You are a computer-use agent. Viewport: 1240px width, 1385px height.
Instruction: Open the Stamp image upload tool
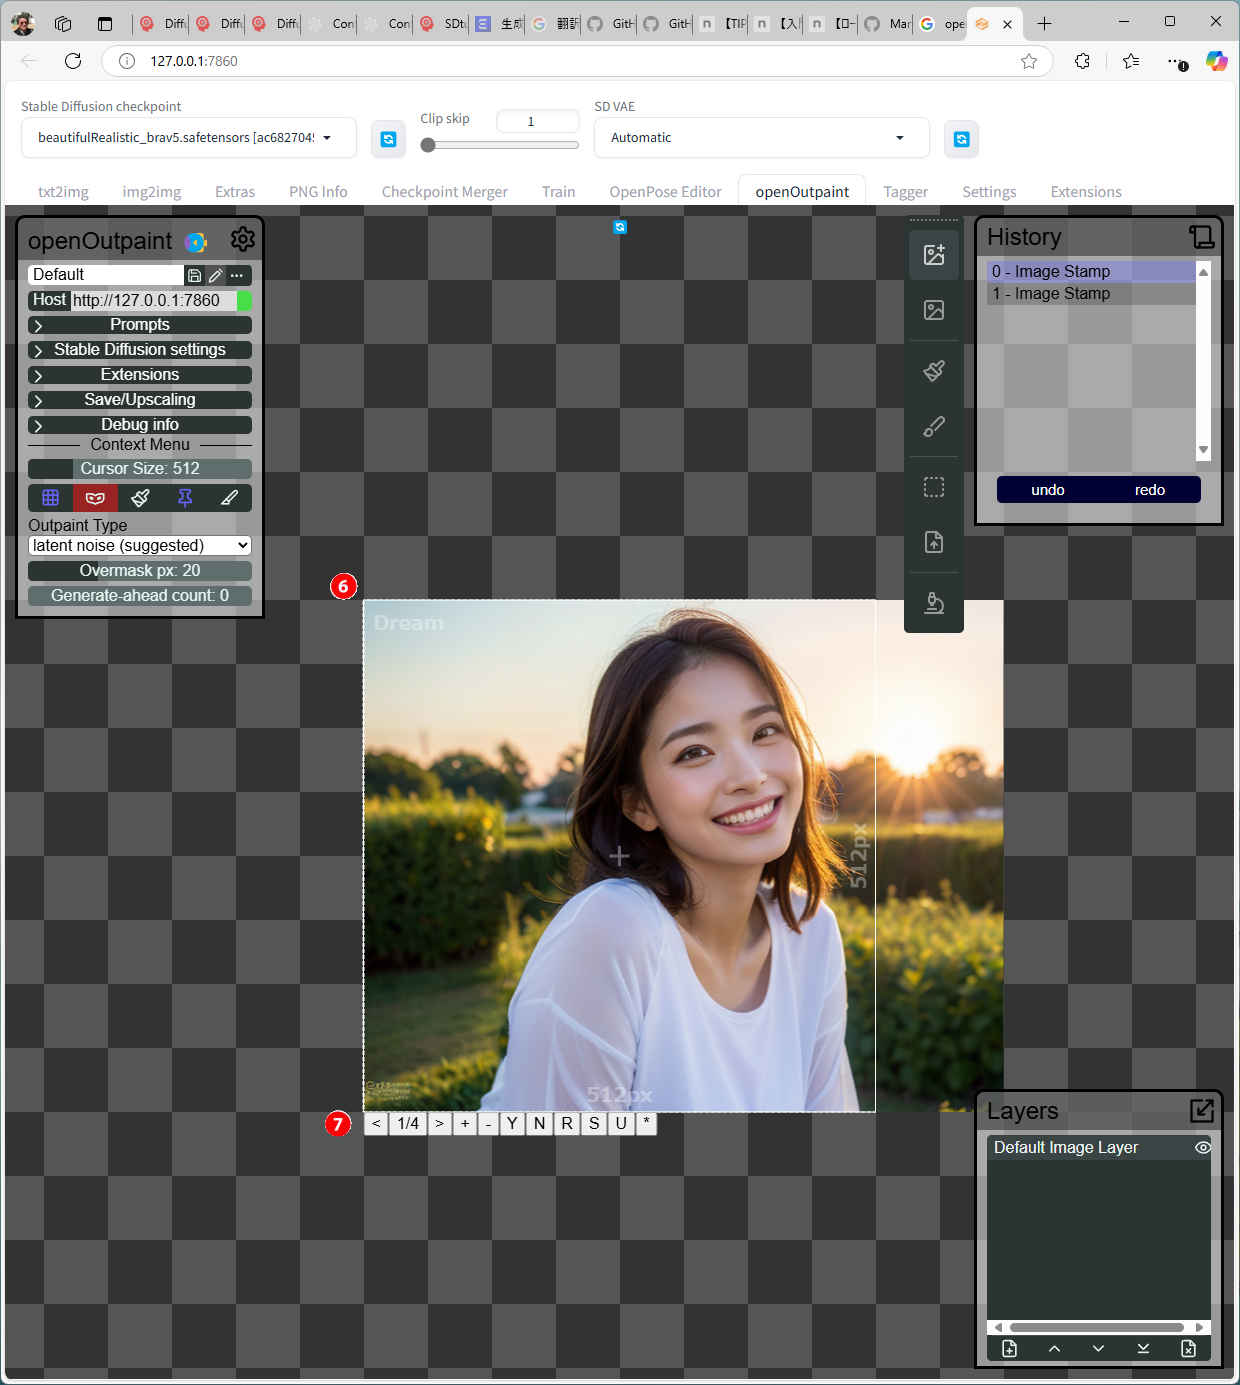pyautogui.click(x=933, y=542)
